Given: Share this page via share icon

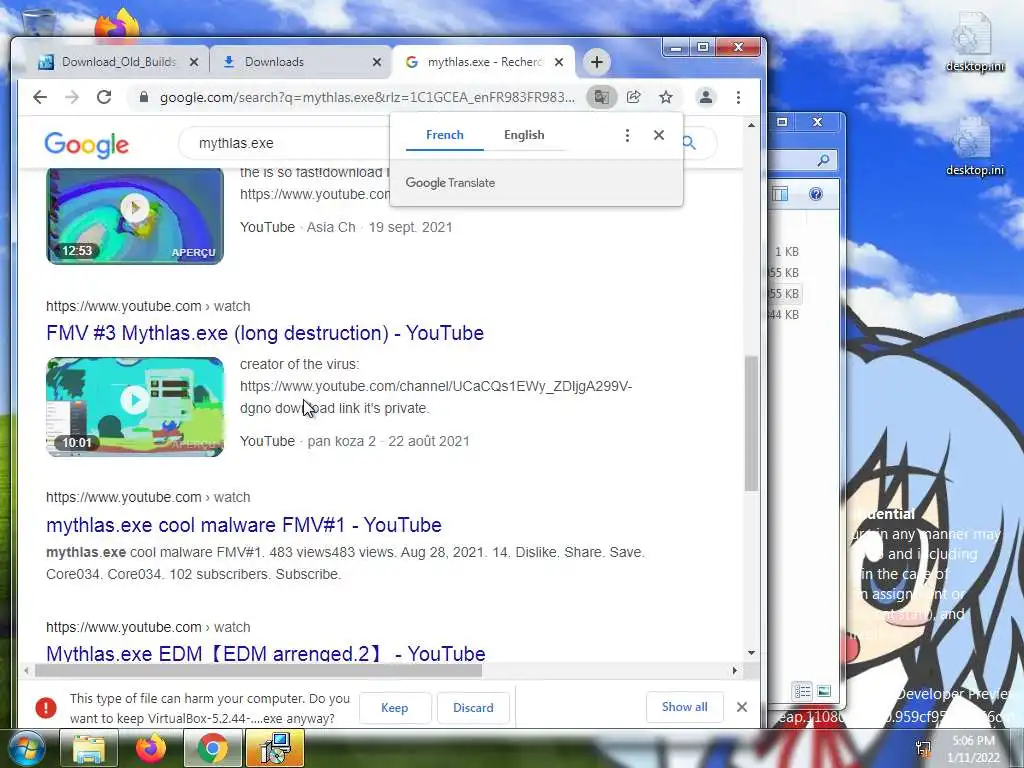Looking at the screenshot, I should pyautogui.click(x=633, y=97).
